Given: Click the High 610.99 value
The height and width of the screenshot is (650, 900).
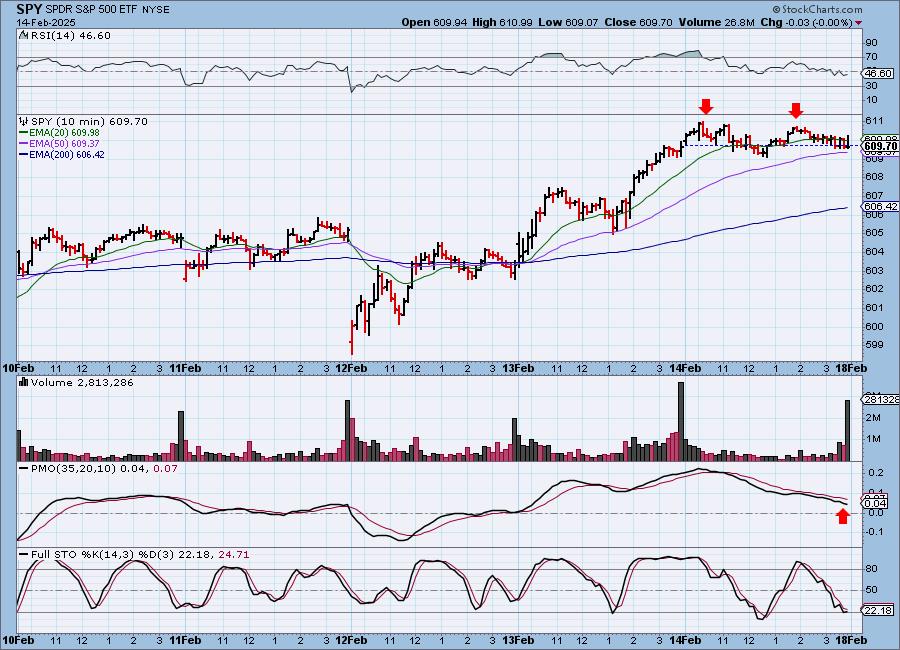Looking at the screenshot, I should [x=502, y=22].
